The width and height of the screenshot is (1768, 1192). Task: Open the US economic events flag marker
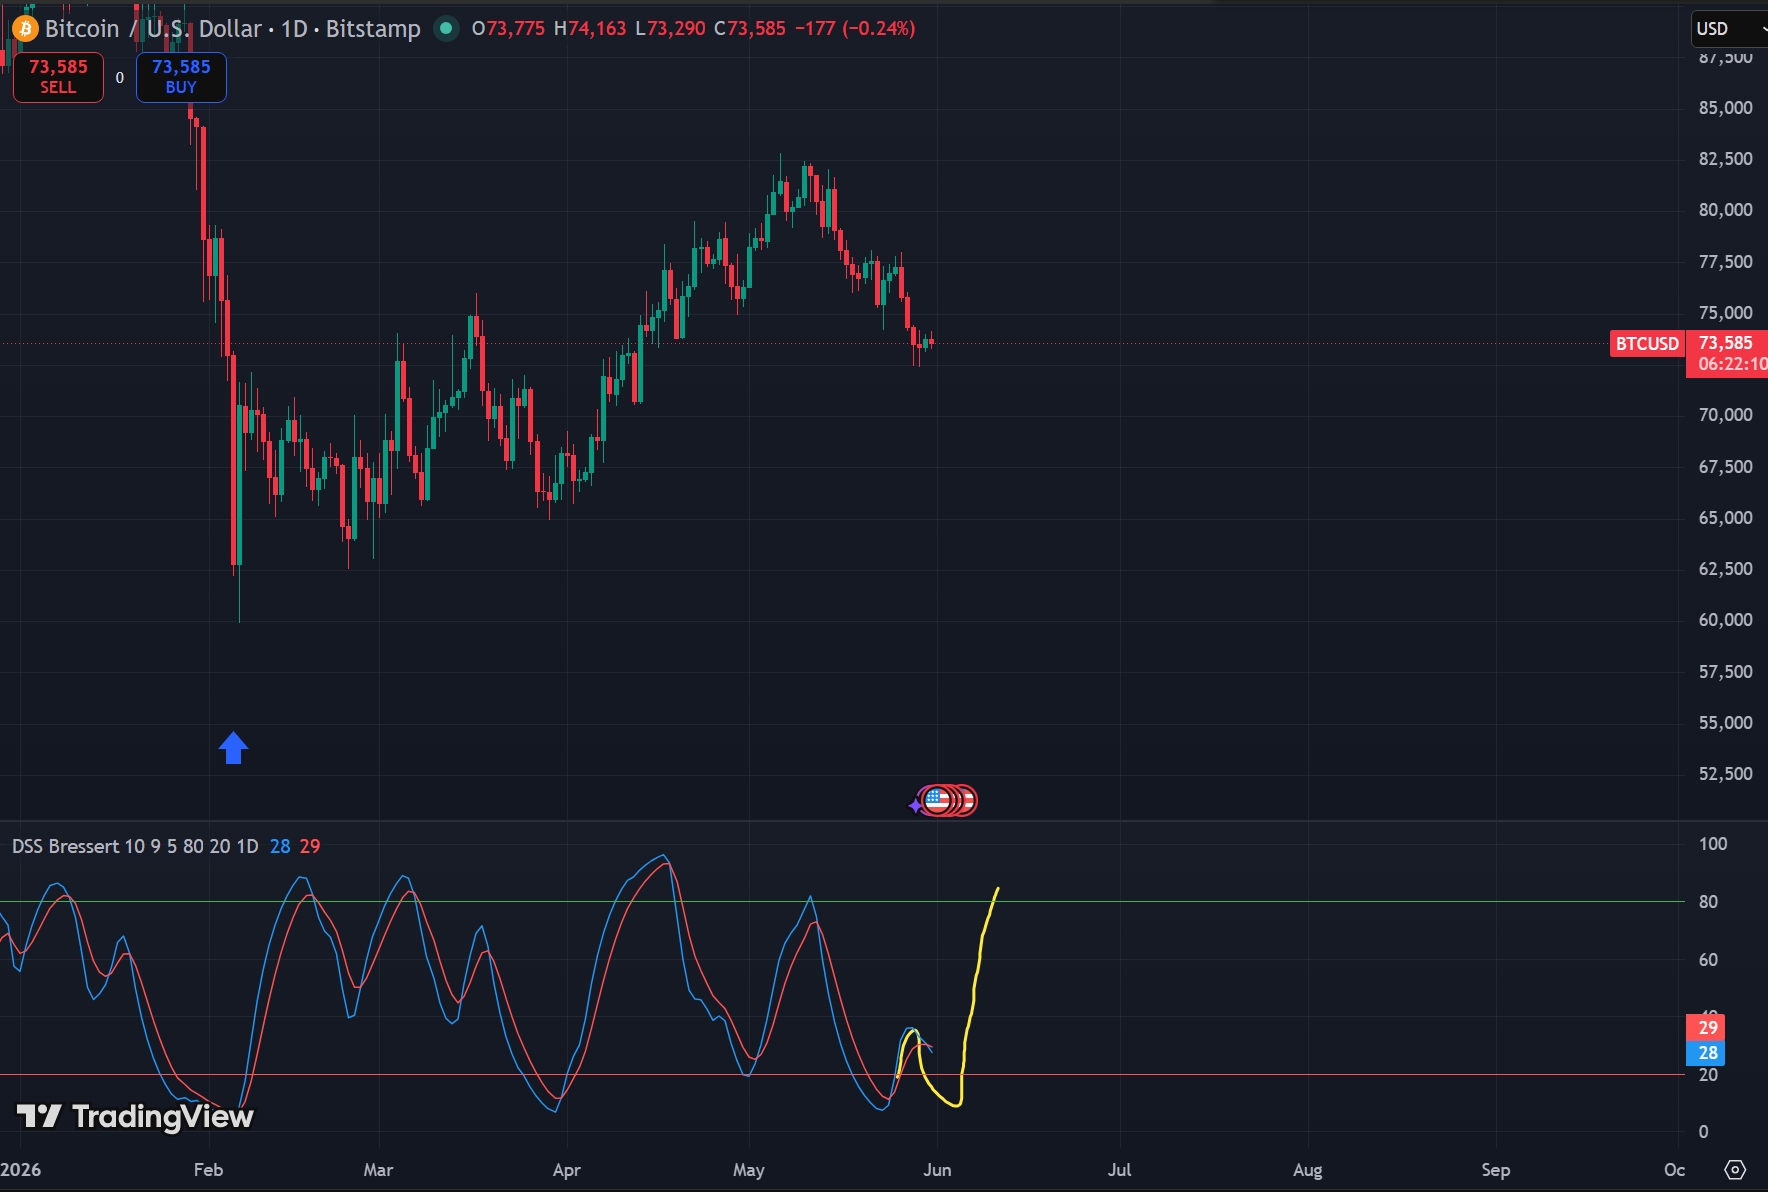click(x=937, y=800)
